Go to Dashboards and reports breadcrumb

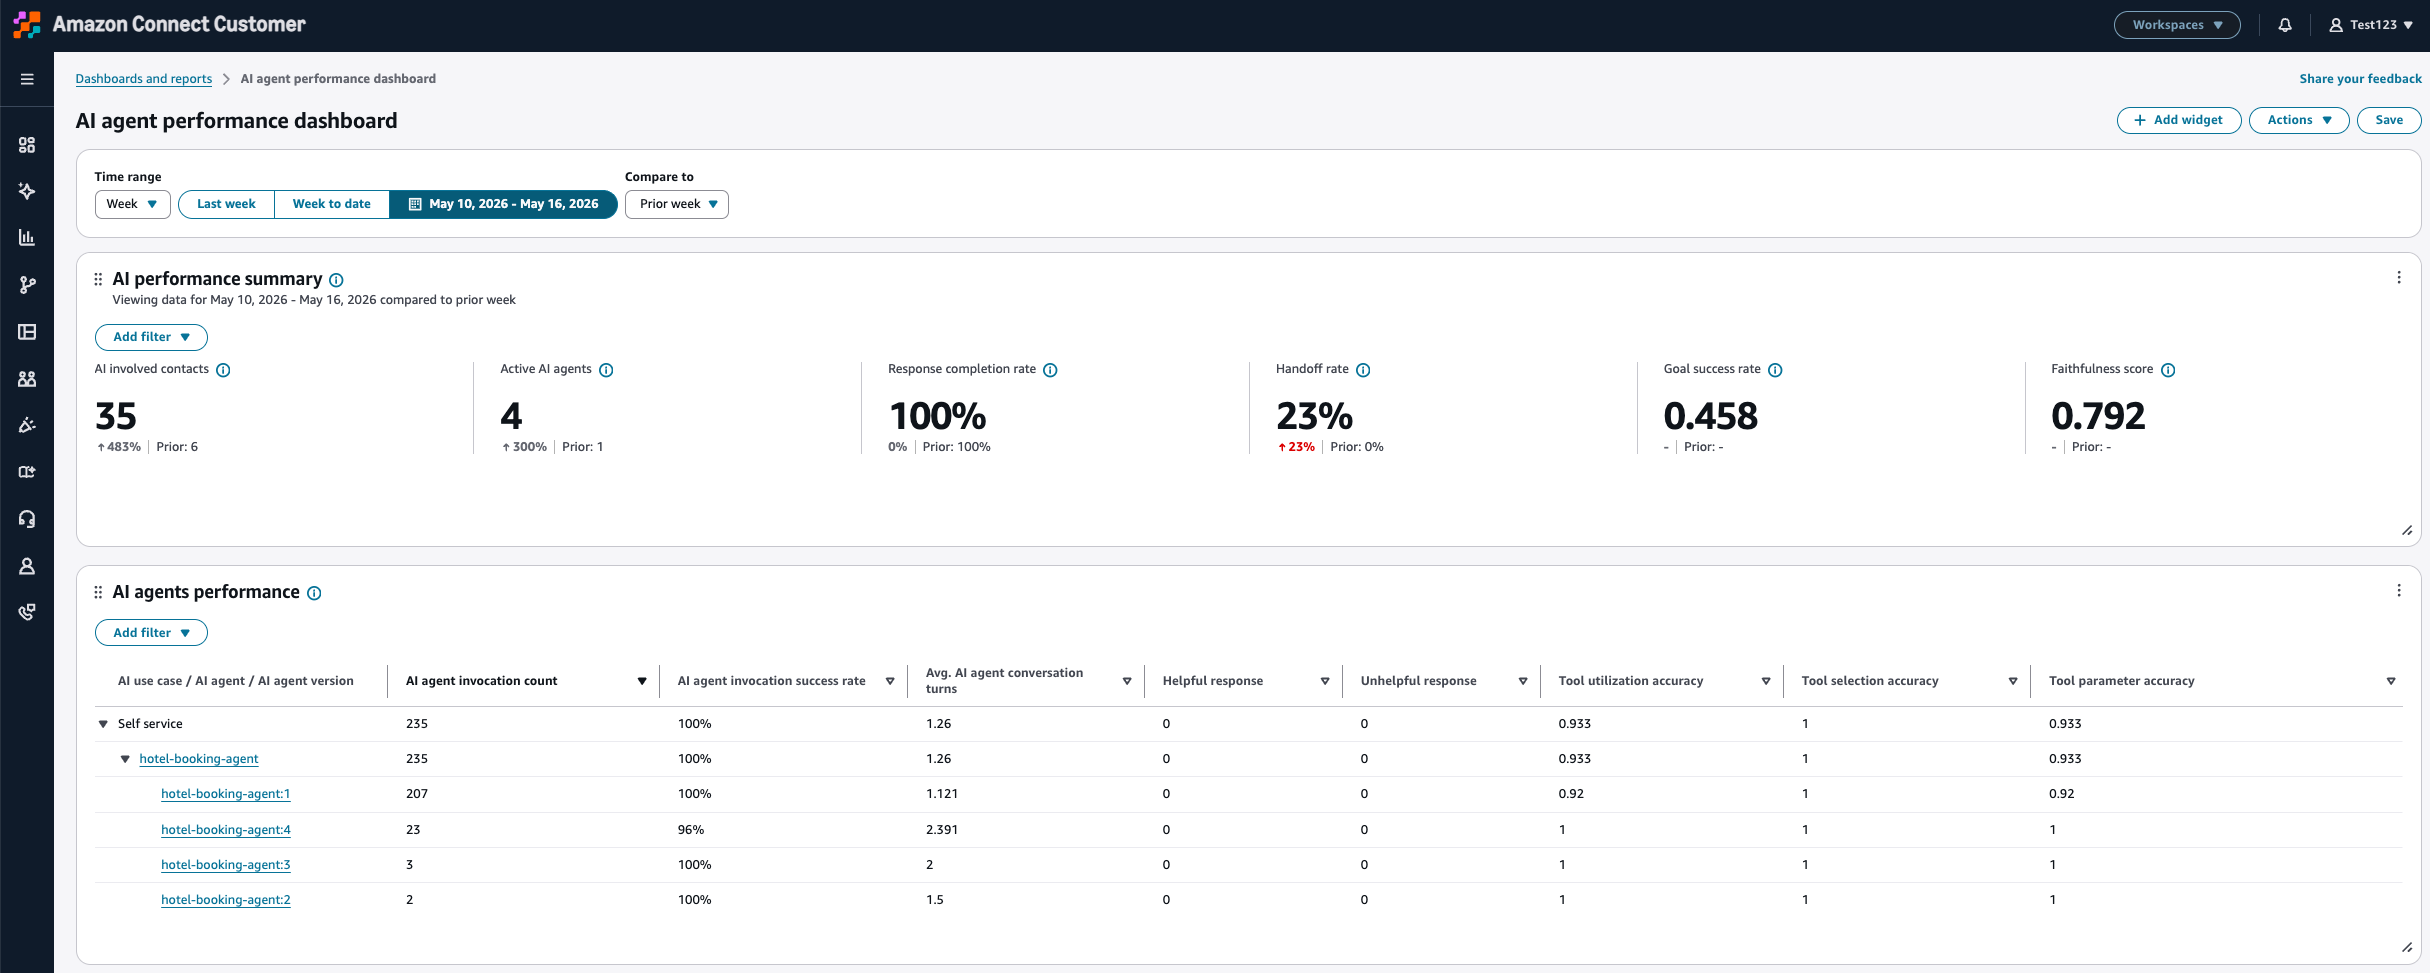point(144,79)
